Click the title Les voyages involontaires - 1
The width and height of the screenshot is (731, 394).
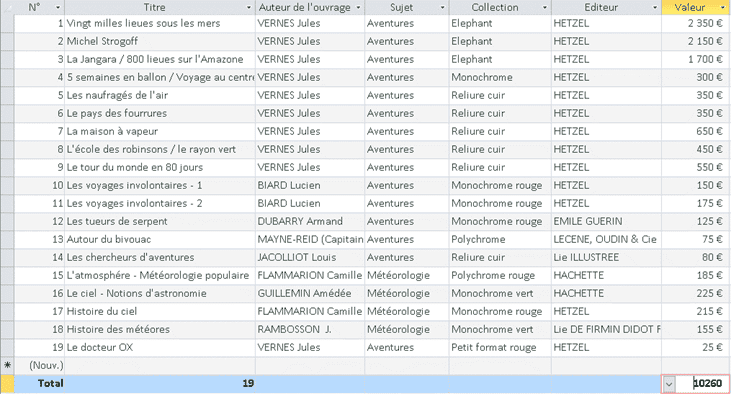tap(134, 185)
